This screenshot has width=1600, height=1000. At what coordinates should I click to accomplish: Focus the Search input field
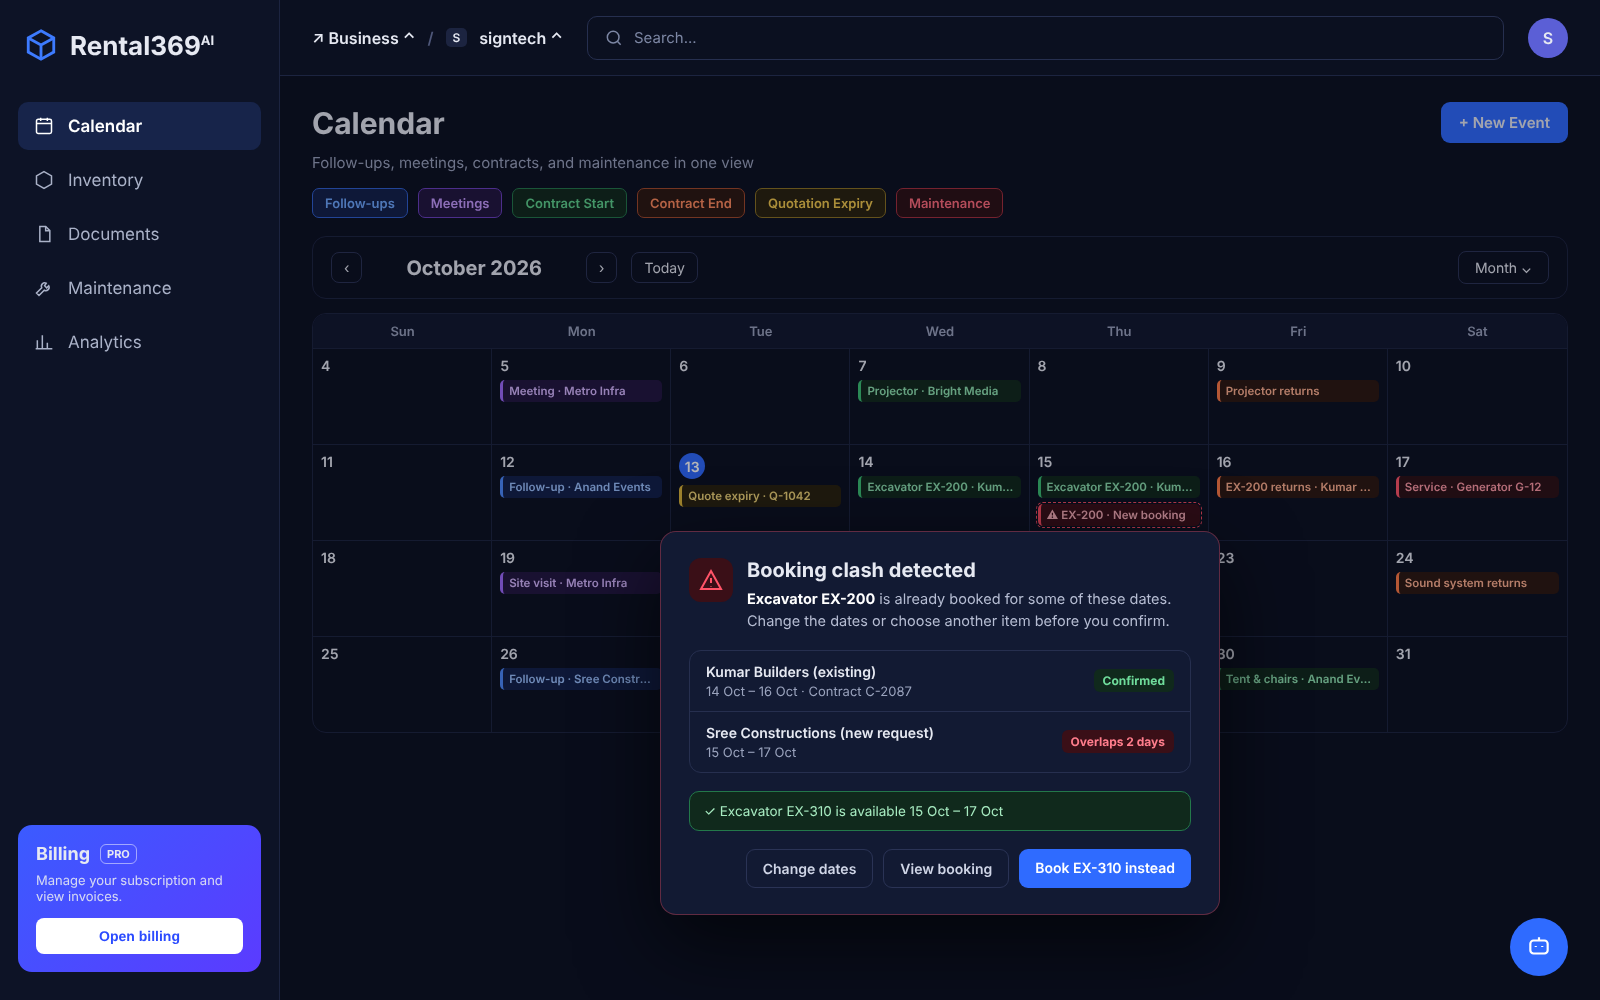(1045, 38)
